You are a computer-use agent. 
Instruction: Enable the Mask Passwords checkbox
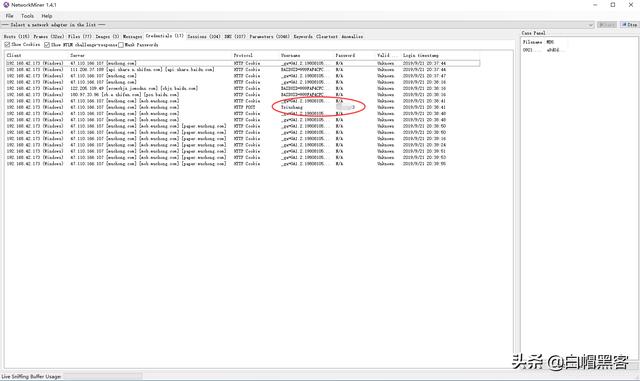click(x=121, y=45)
